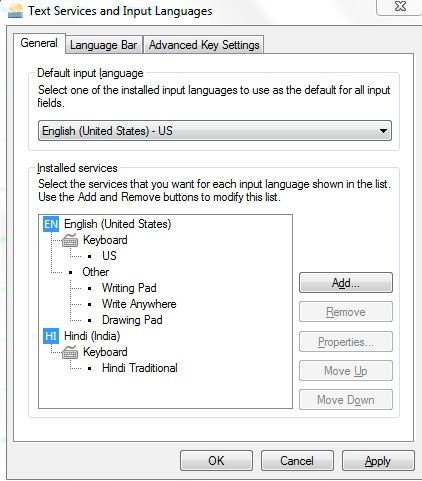Select the Other node under English
Viewport: 422px width, 481px height.
coord(96,272)
